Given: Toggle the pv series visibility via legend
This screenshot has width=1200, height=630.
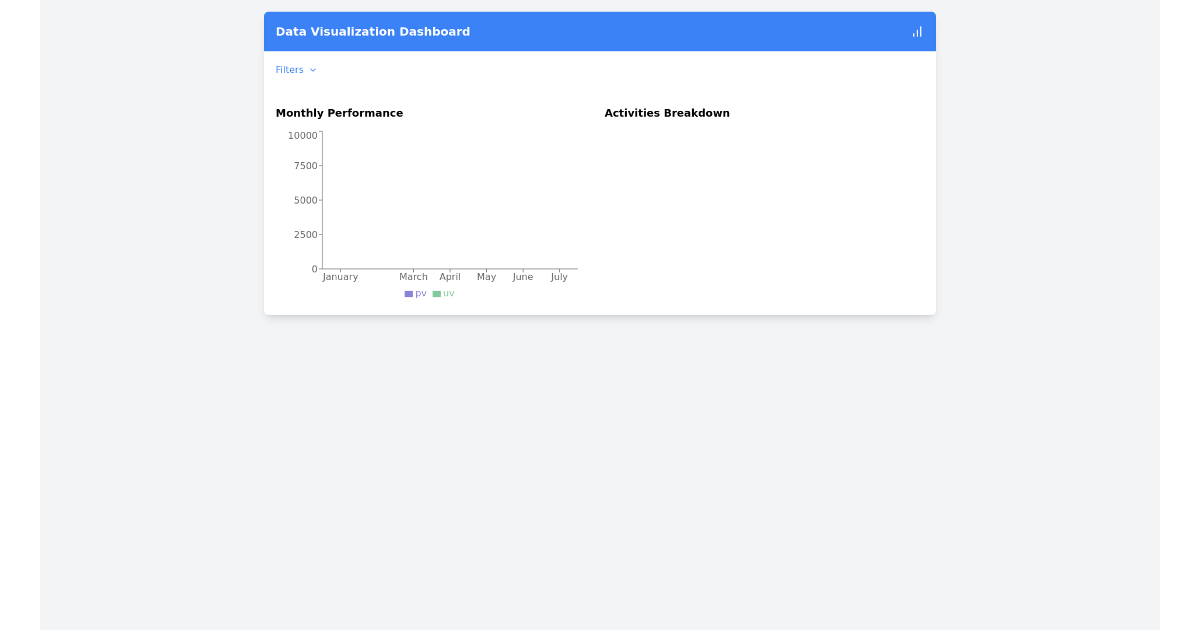Looking at the screenshot, I should (x=415, y=294).
